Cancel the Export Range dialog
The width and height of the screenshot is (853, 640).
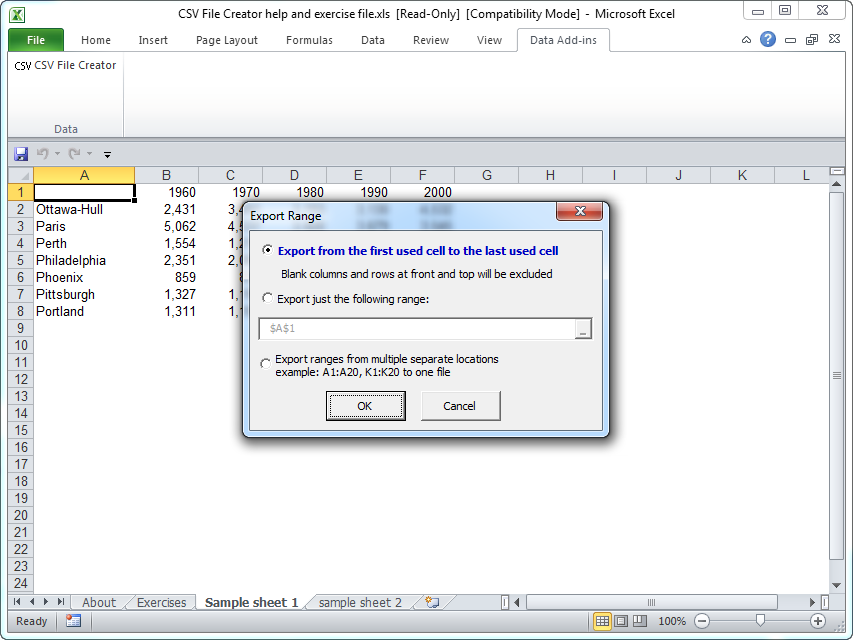tap(460, 406)
